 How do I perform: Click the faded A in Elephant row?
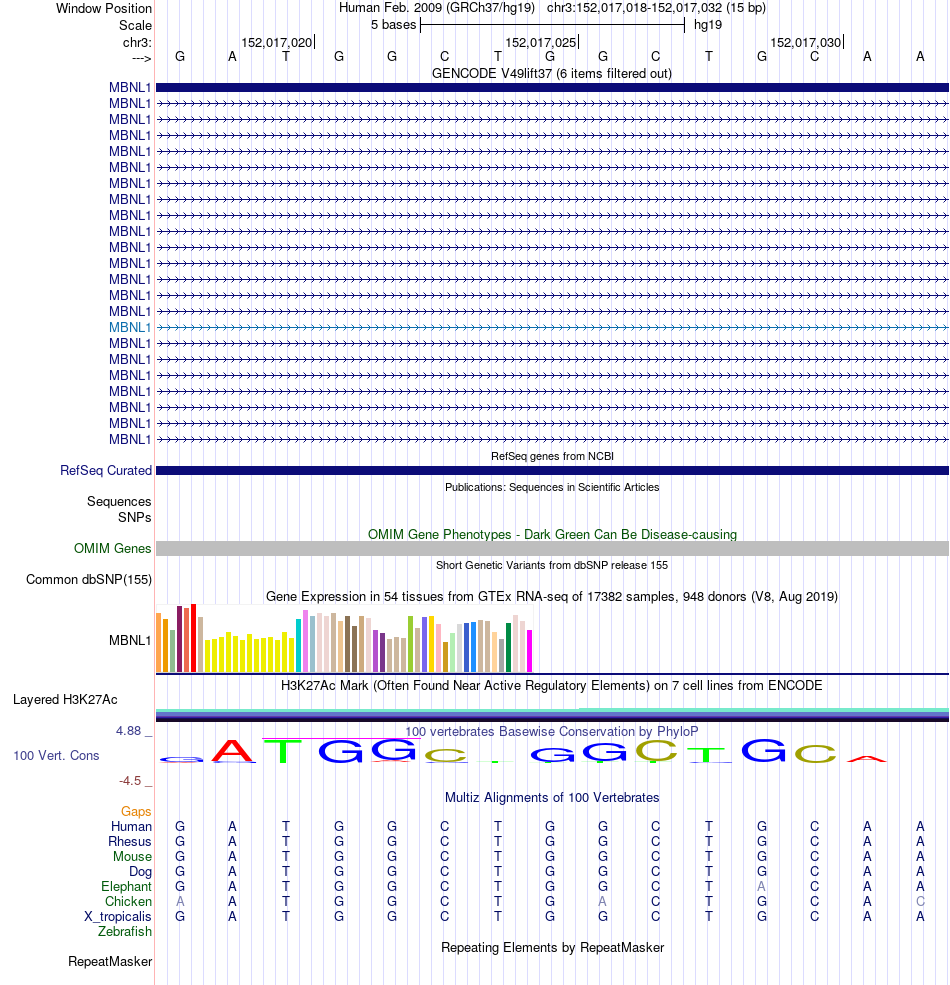pyautogui.click(x=762, y=886)
